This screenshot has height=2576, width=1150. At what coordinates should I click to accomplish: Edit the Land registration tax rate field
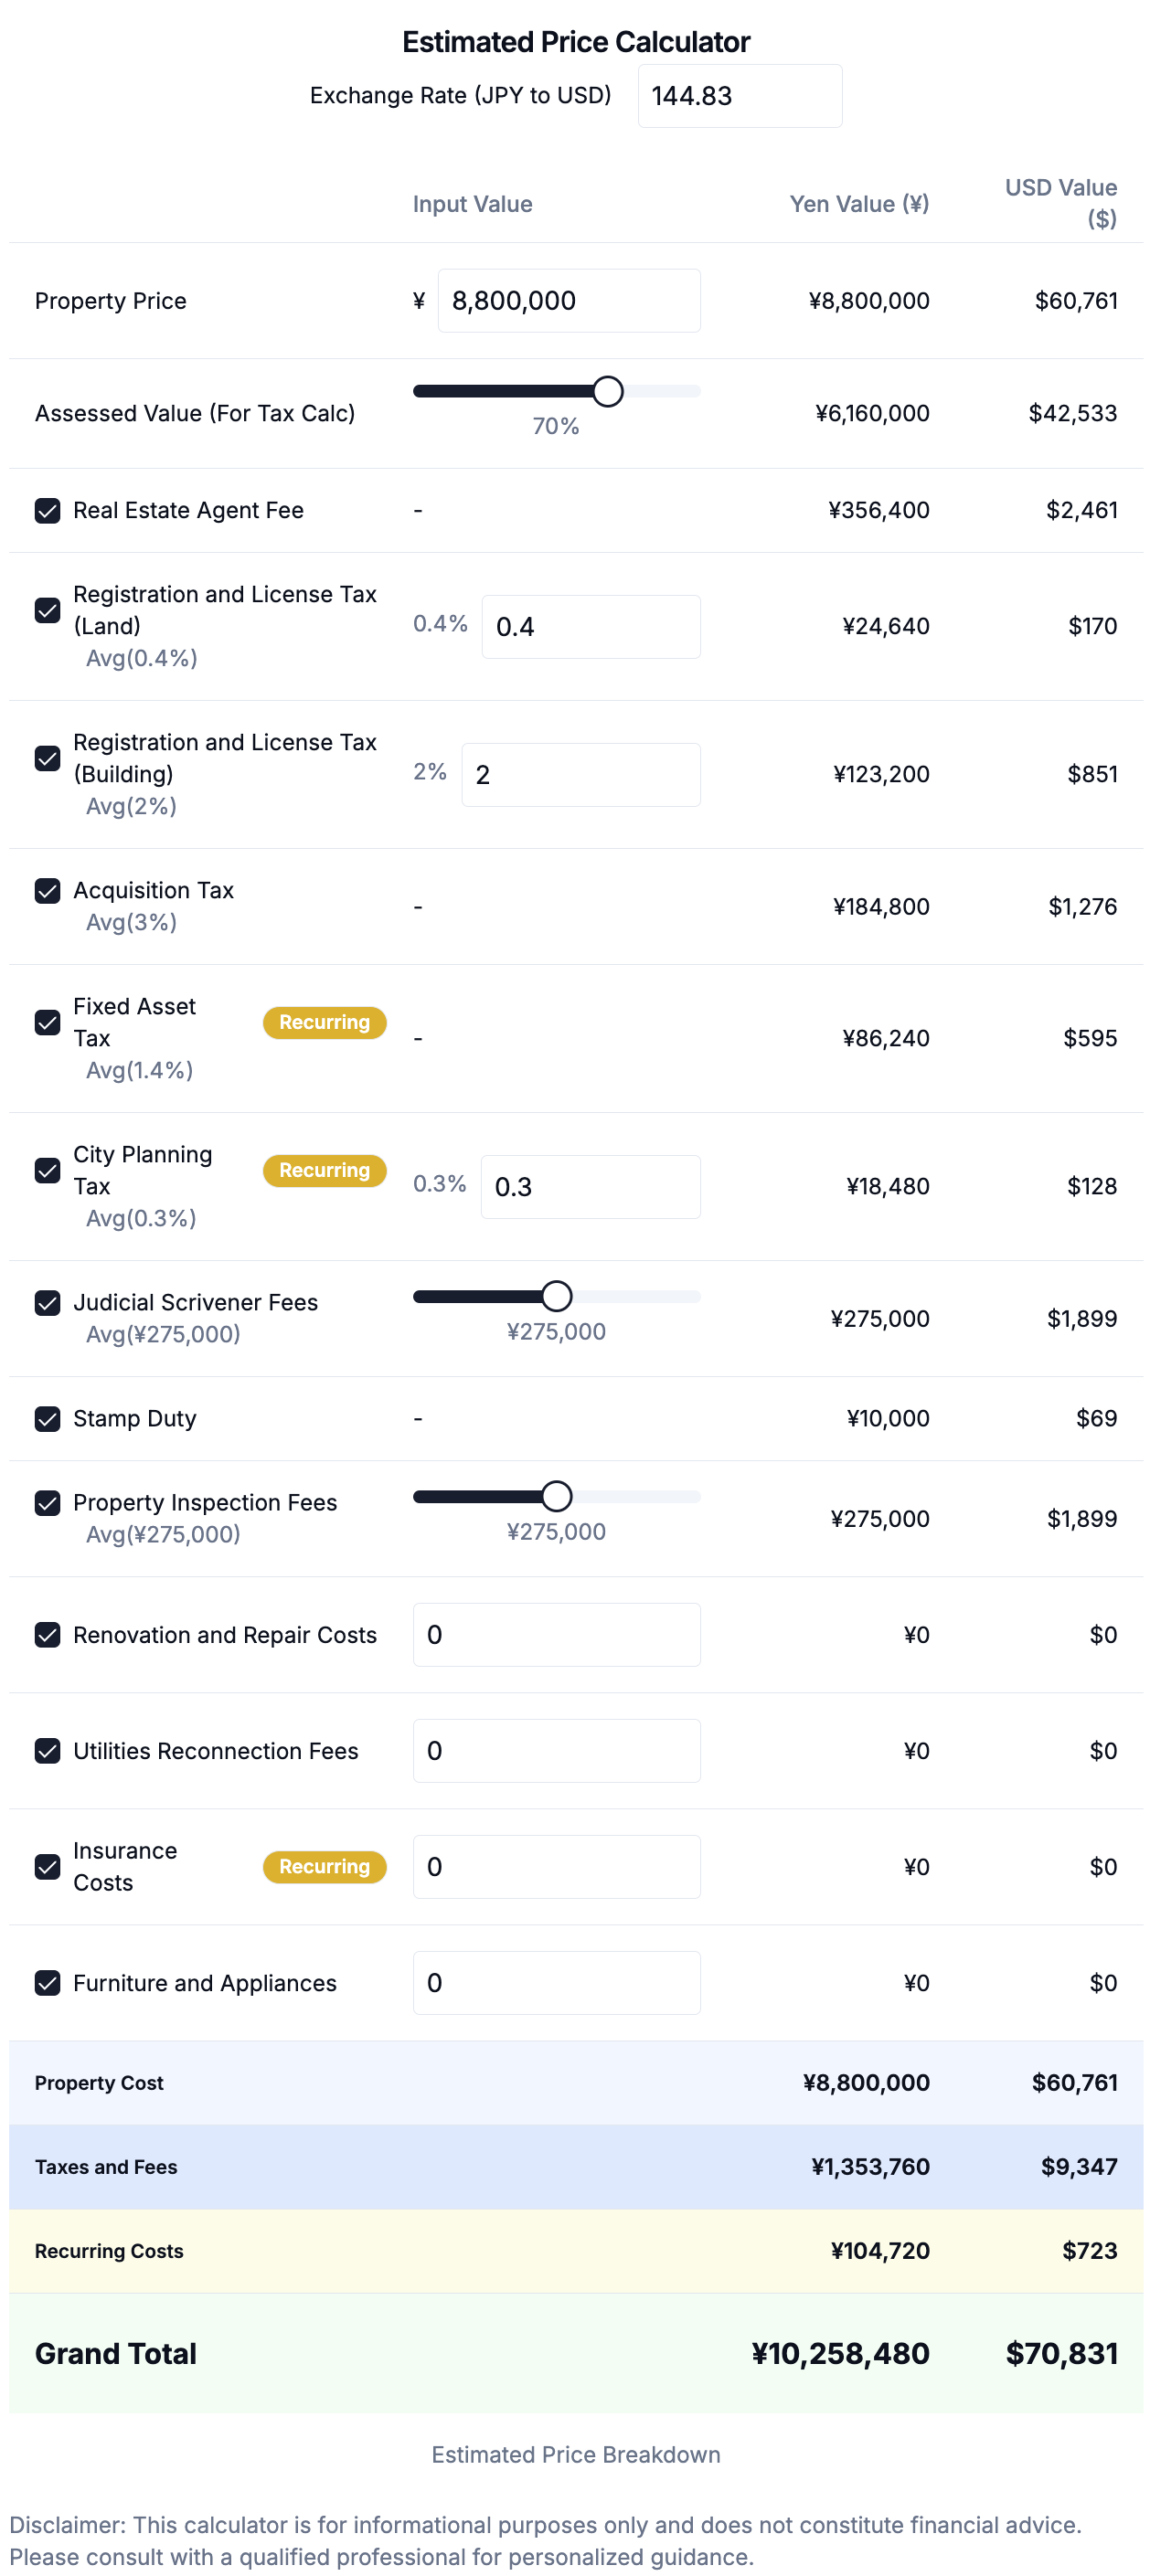590,626
